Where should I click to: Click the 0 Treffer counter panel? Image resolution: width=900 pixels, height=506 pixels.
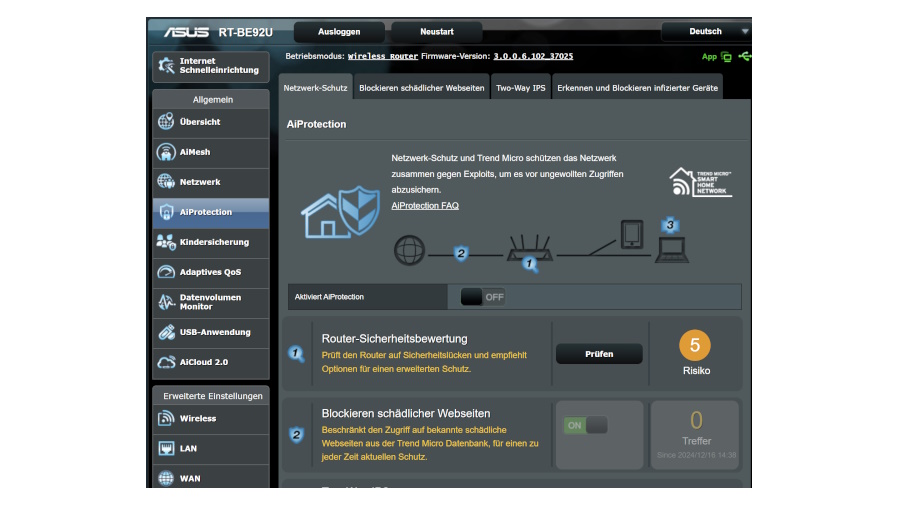pos(696,434)
